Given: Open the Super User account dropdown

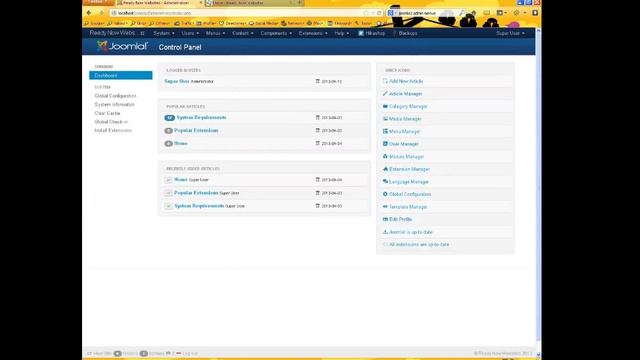Looking at the screenshot, I should [x=510, y=33].
